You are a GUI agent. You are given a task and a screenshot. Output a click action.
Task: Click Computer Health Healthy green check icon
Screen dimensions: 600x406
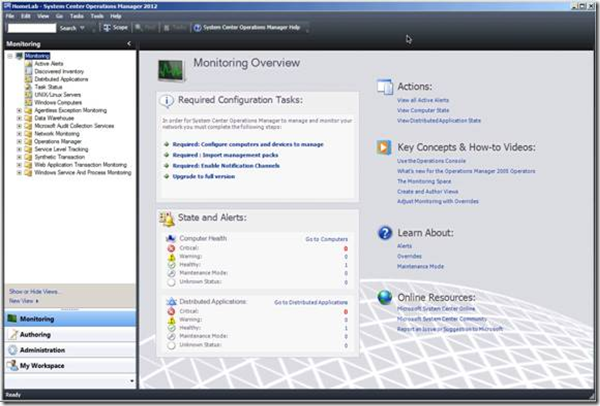171,265
